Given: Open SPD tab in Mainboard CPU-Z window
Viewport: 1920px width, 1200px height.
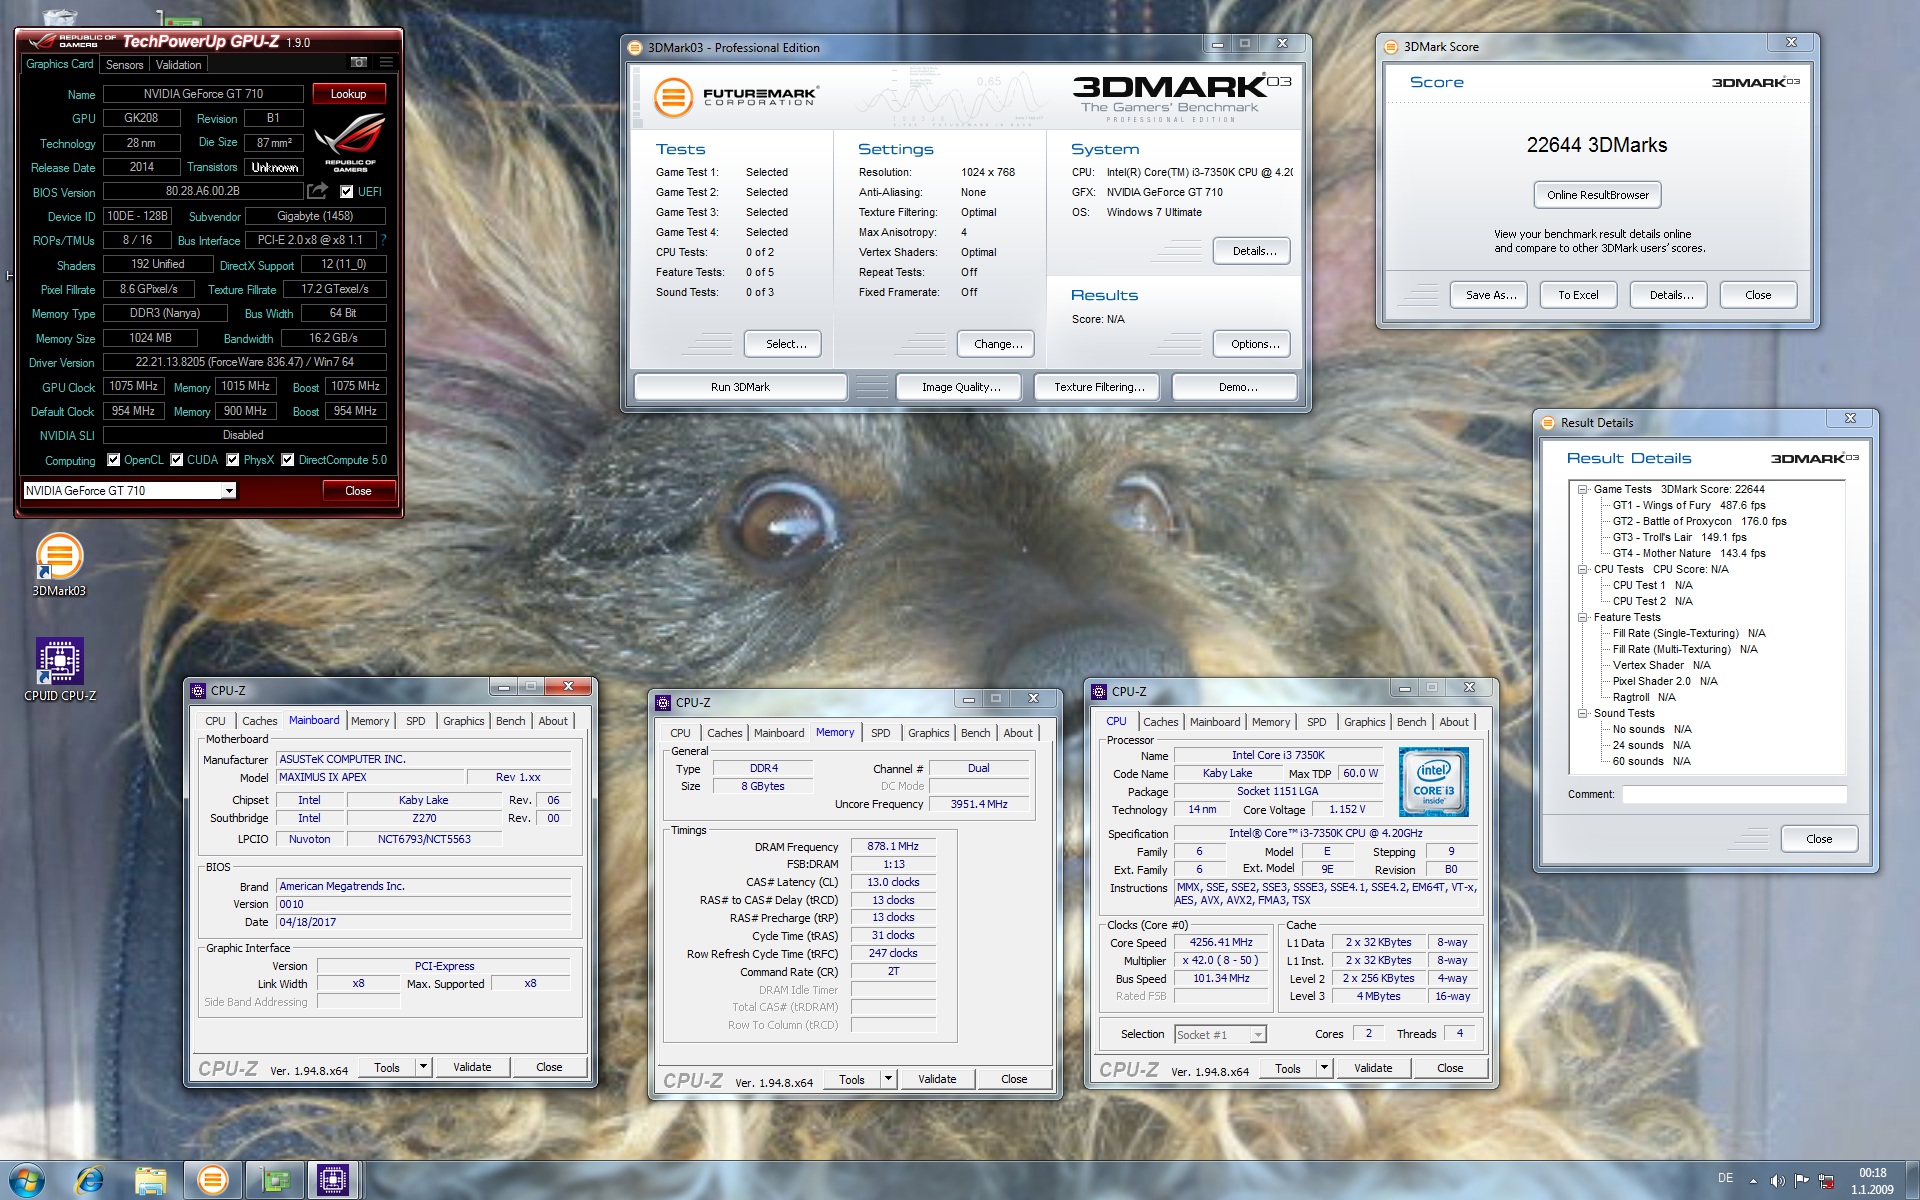Looking at the screenshot, I should pos(416,721).
